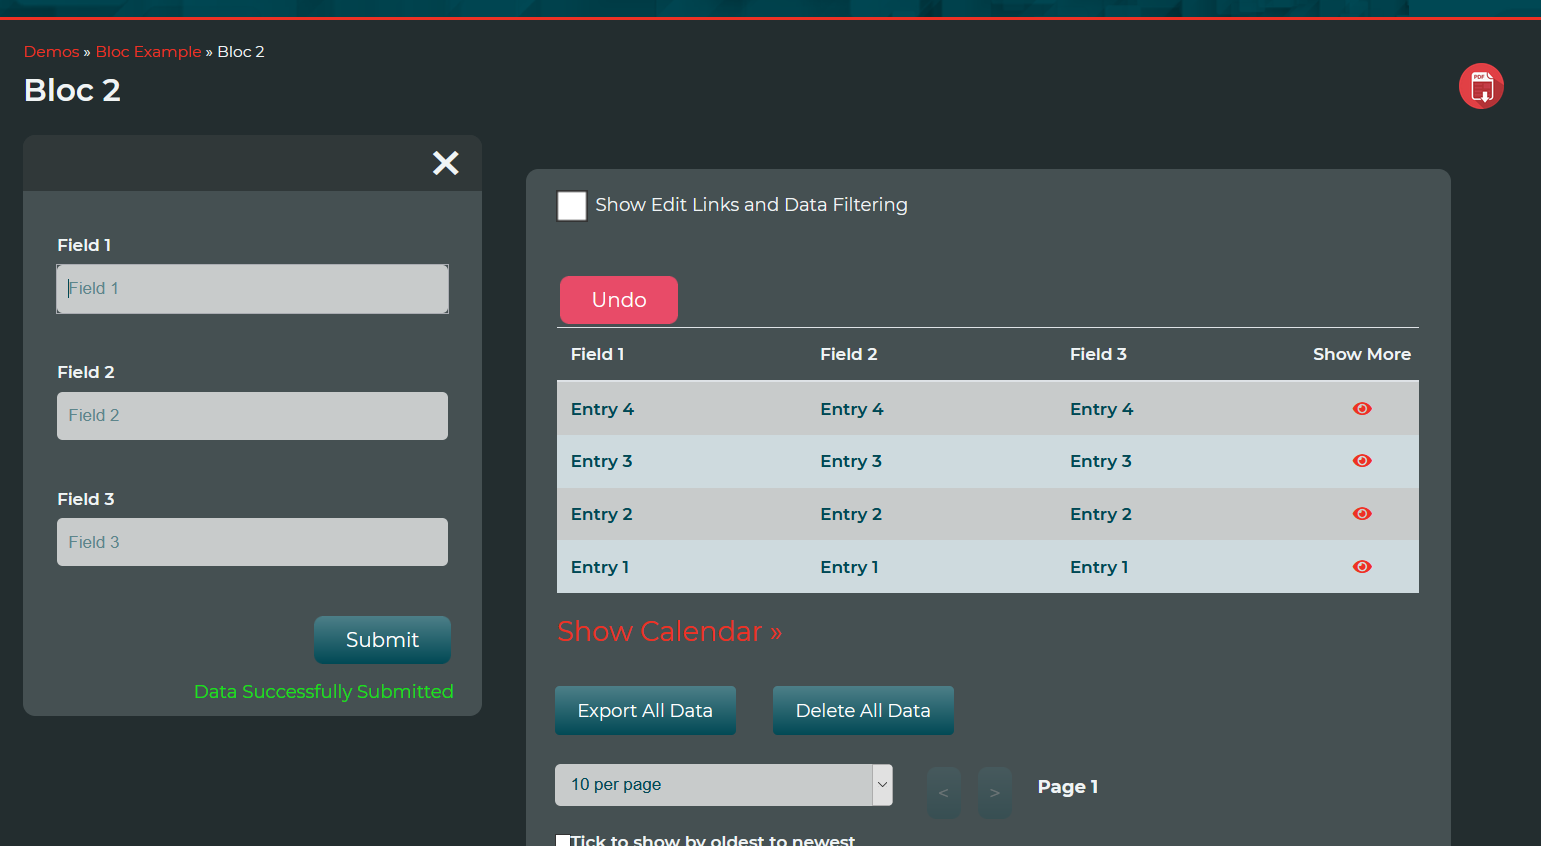This screenshot has width=1541, height=846.
Task: Open the Bloc Example breadcrumb link
Action: coord(149,52)
